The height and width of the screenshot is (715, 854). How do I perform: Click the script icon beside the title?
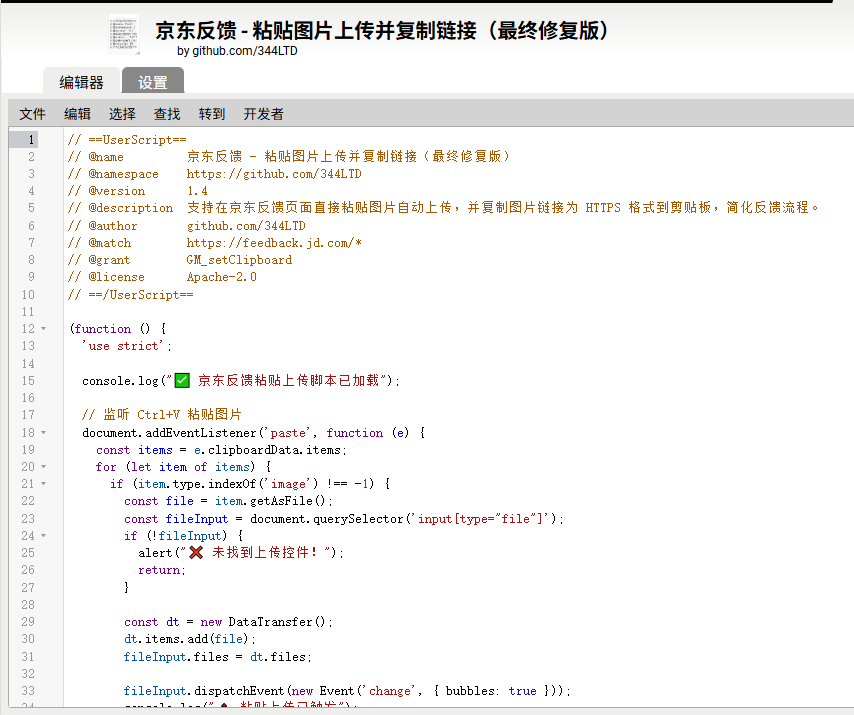pos(124,34)
